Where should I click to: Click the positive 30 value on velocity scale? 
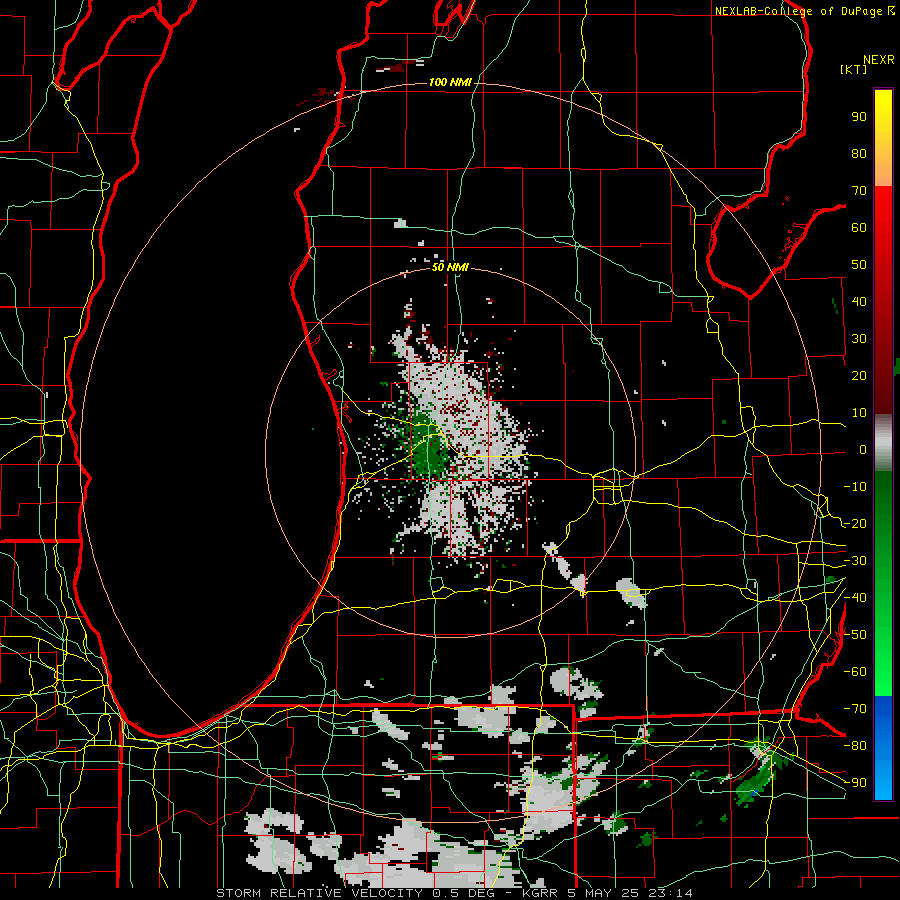[x=859, y=339]
